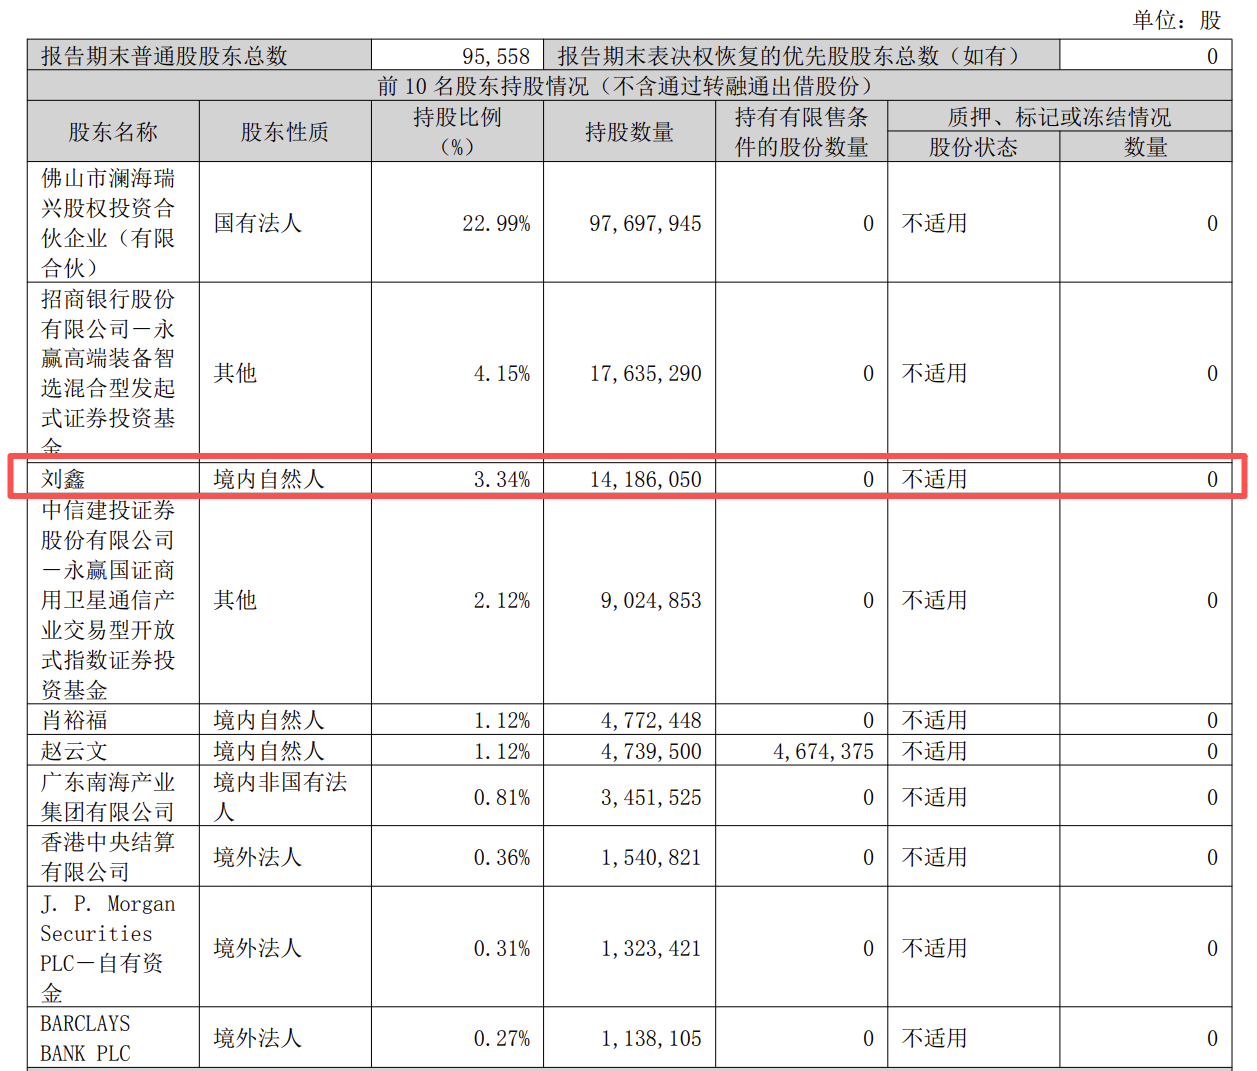Click the 股份状态 sub-header cell

[973, 147]
